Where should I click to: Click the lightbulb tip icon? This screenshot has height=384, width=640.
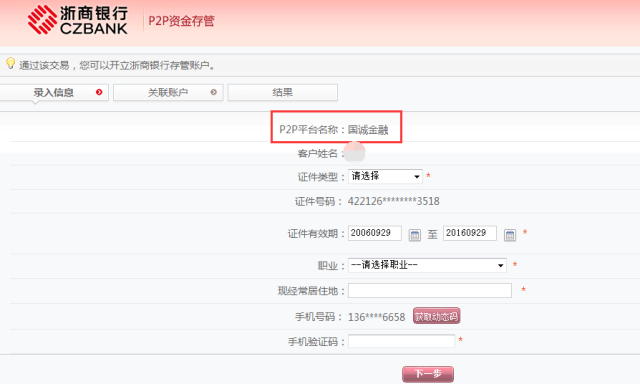[x=11, y=63]
